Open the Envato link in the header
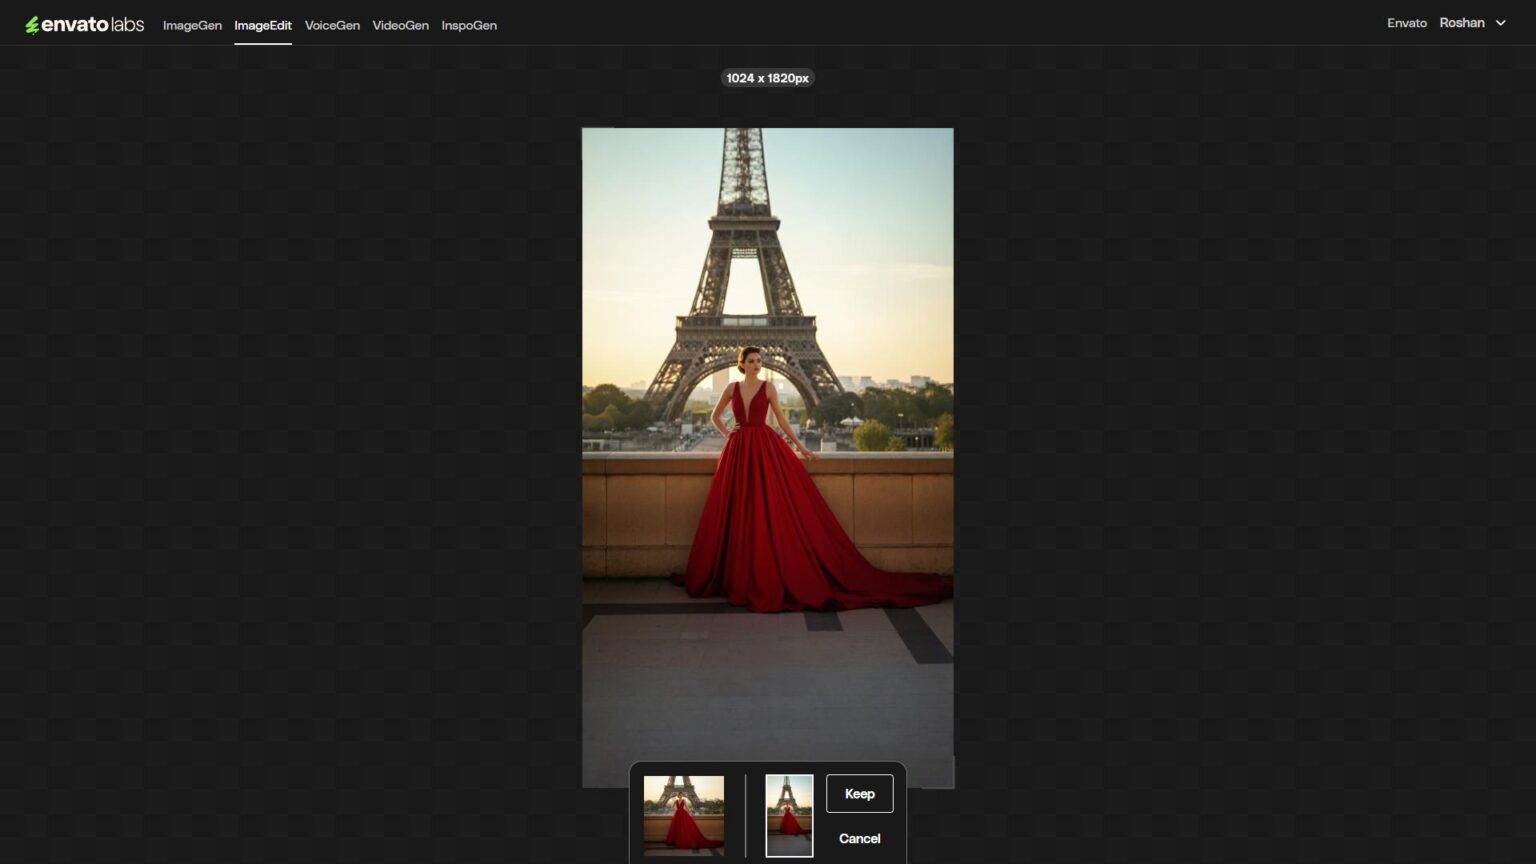Viewport: 1536px width, 864px height. click(x=1407, y=22)
